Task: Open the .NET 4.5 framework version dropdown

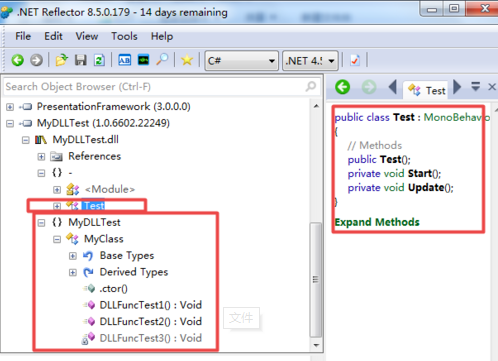Action: tap(310, 61)
